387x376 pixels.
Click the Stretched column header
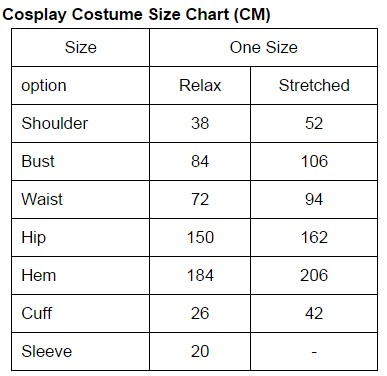[314, 85]
